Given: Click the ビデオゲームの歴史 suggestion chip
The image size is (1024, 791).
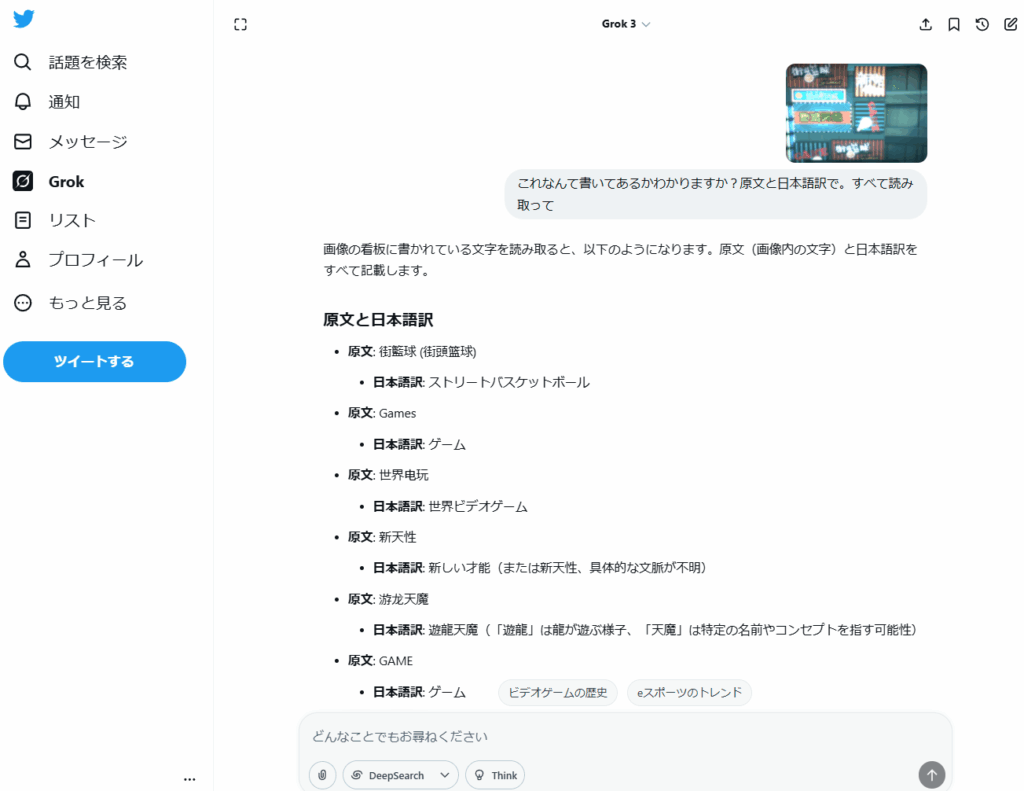Looking at the screenshot, I should tap(558, 692).
